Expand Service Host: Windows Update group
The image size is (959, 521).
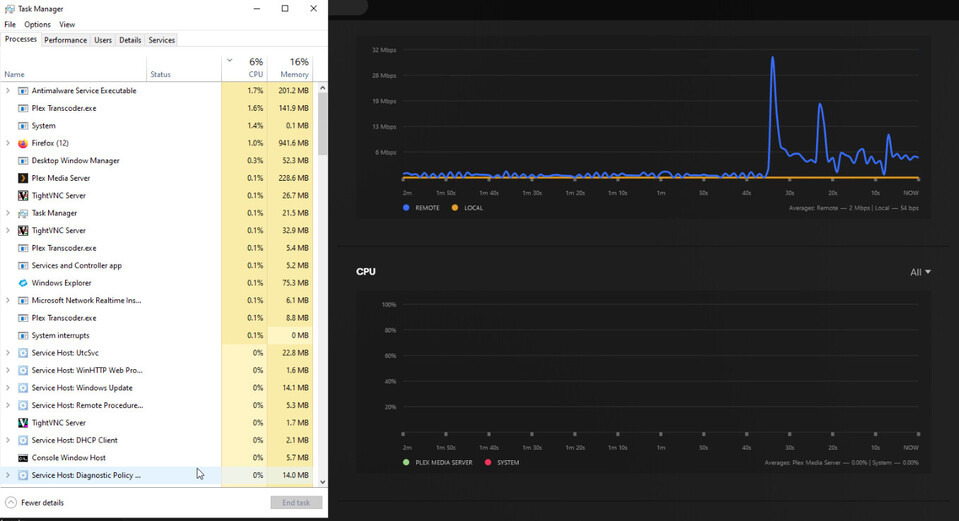[7, 388]
